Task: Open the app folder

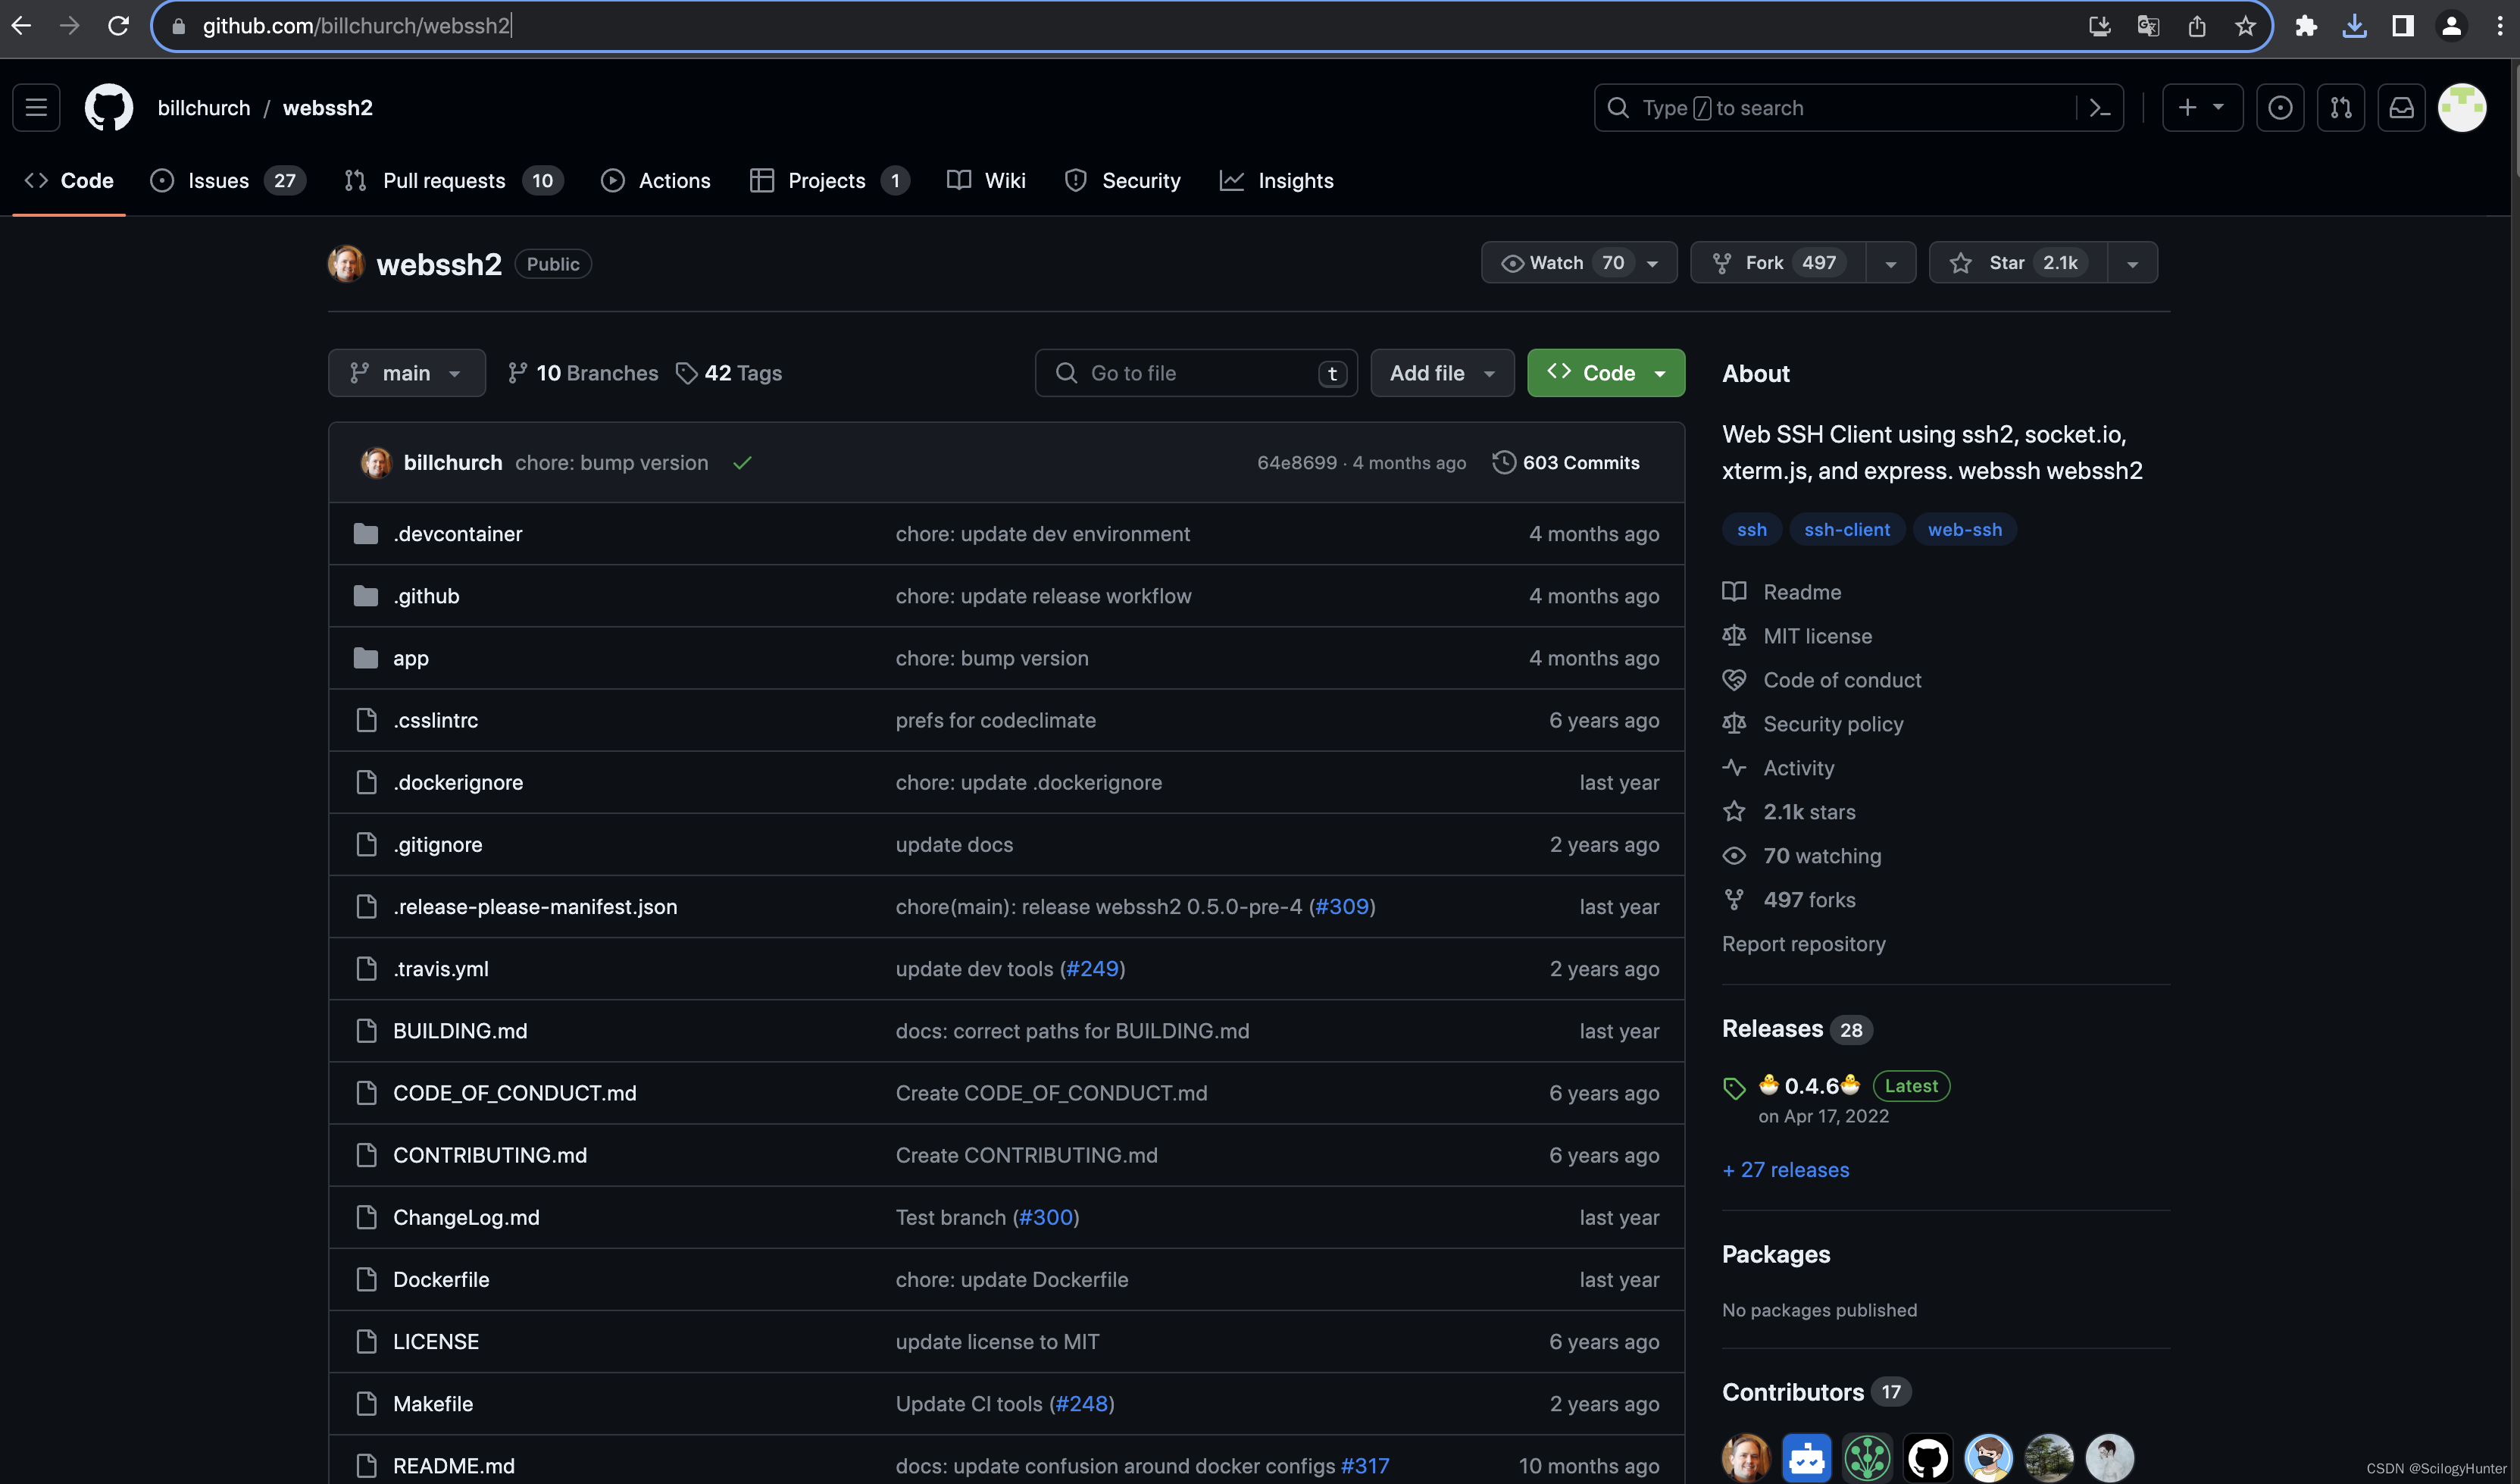Action: tap(411, 658)
